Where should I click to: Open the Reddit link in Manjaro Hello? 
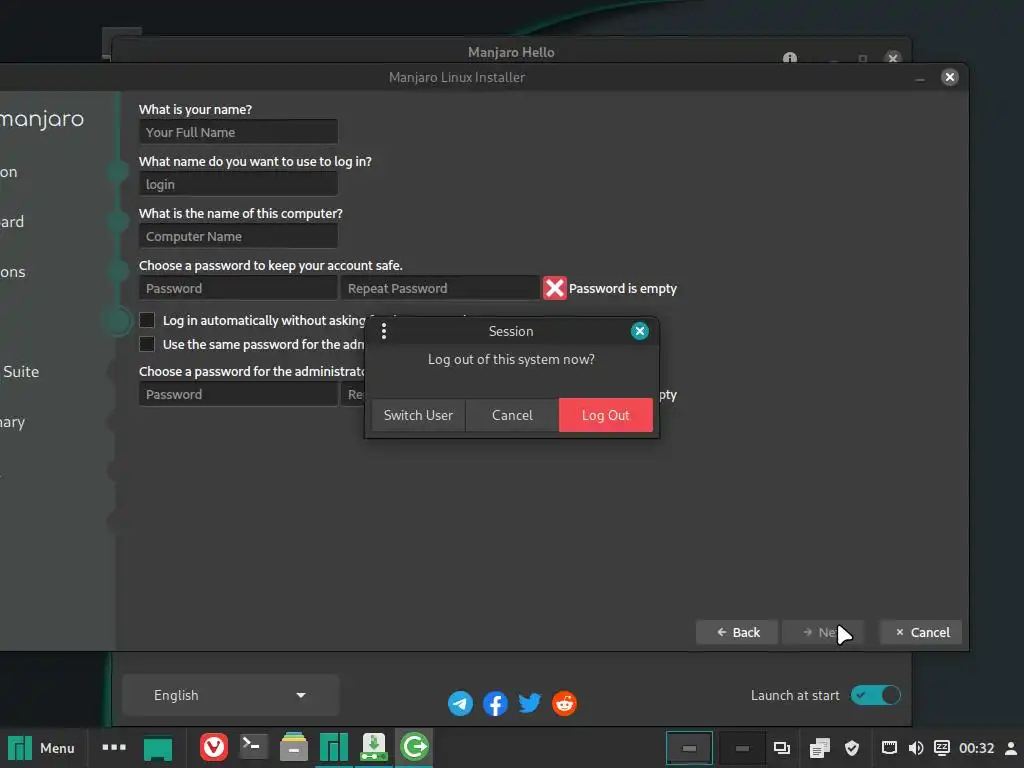tap(564, 703)
